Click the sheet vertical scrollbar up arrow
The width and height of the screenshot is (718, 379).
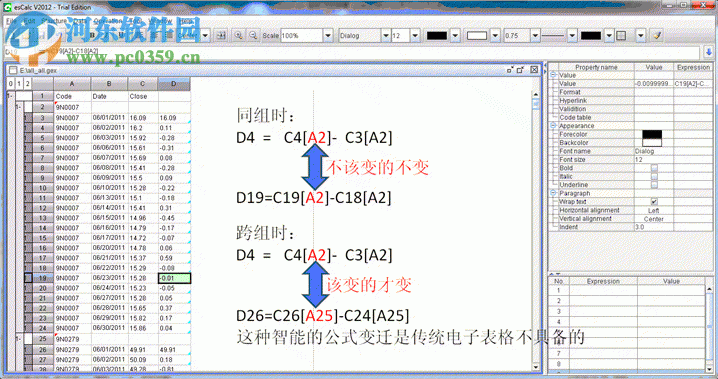(536, 94)
